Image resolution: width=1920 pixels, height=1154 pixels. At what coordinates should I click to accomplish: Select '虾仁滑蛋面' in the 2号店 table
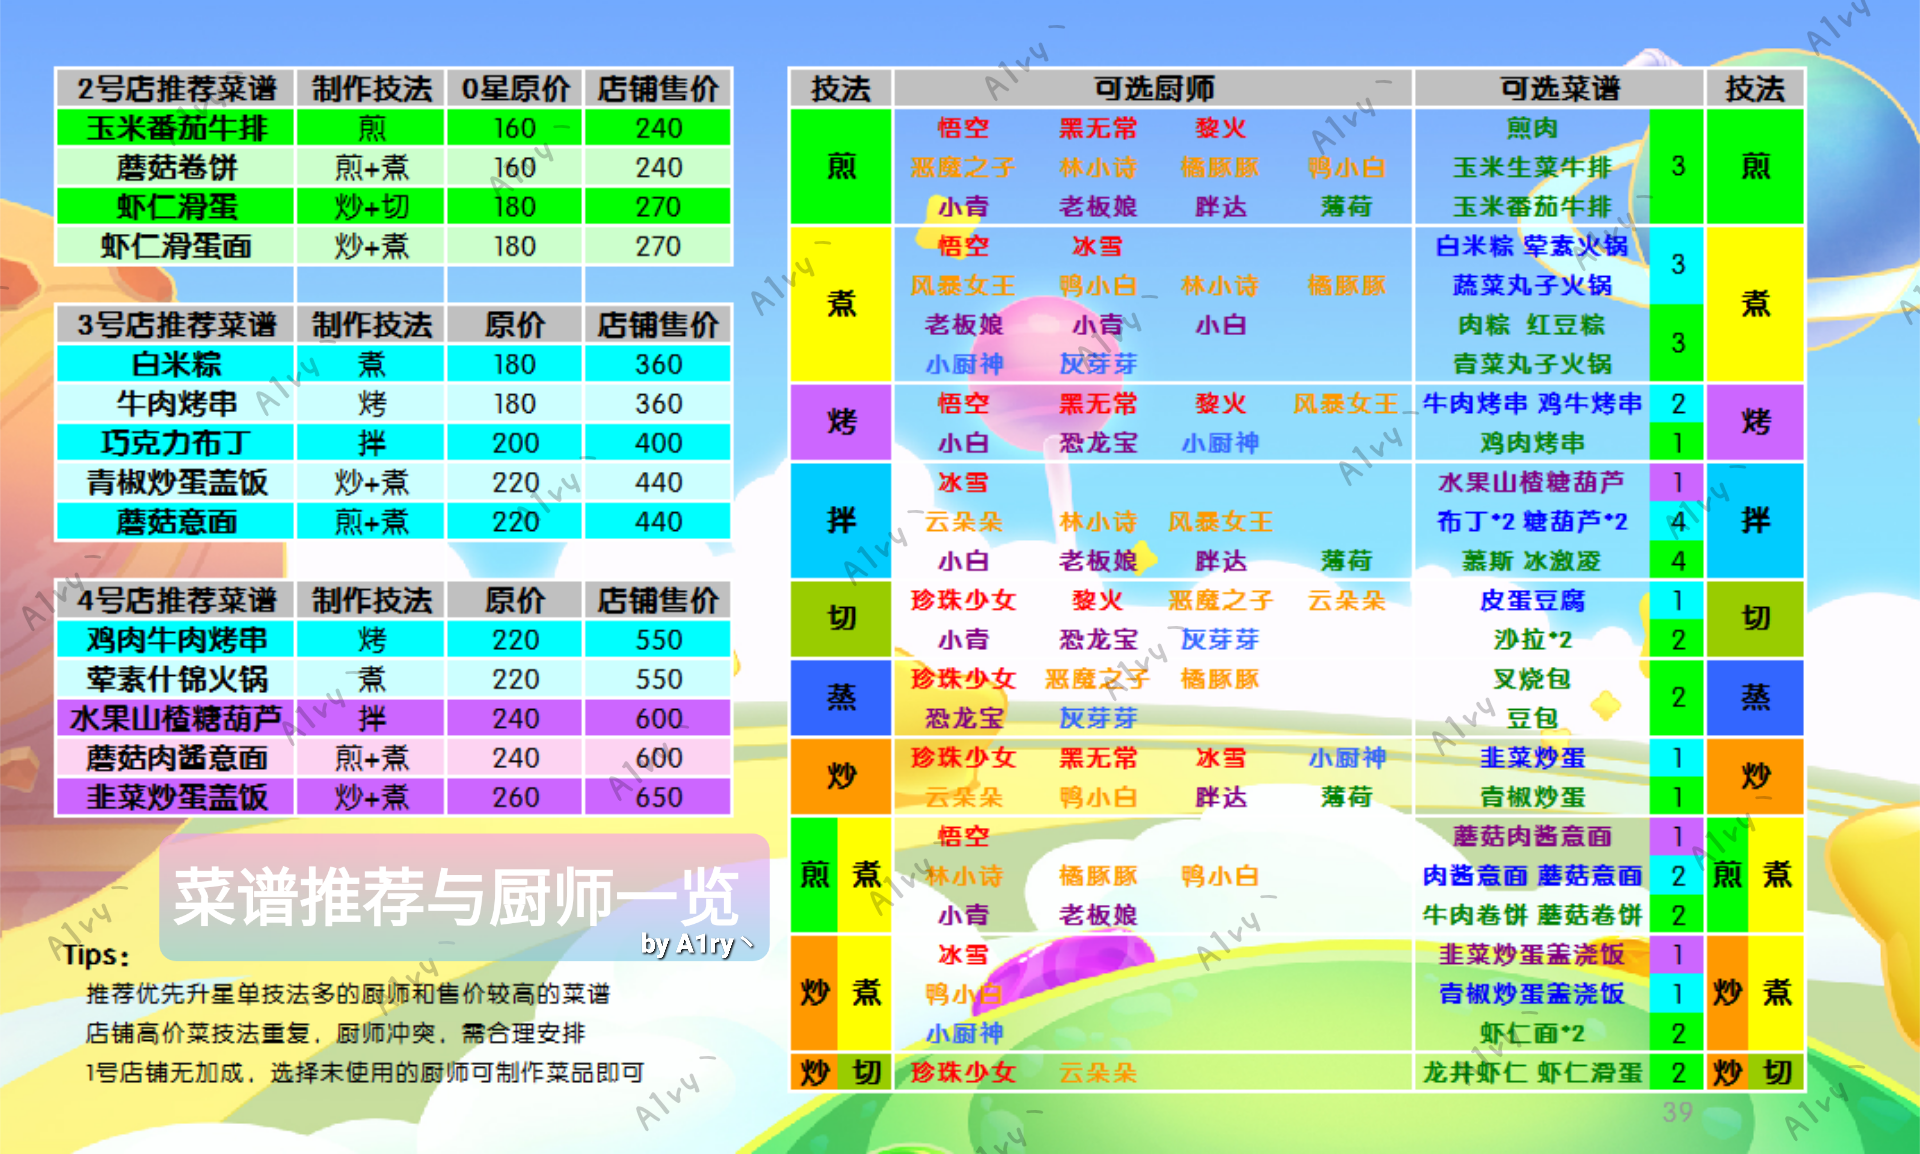point(176,246)
